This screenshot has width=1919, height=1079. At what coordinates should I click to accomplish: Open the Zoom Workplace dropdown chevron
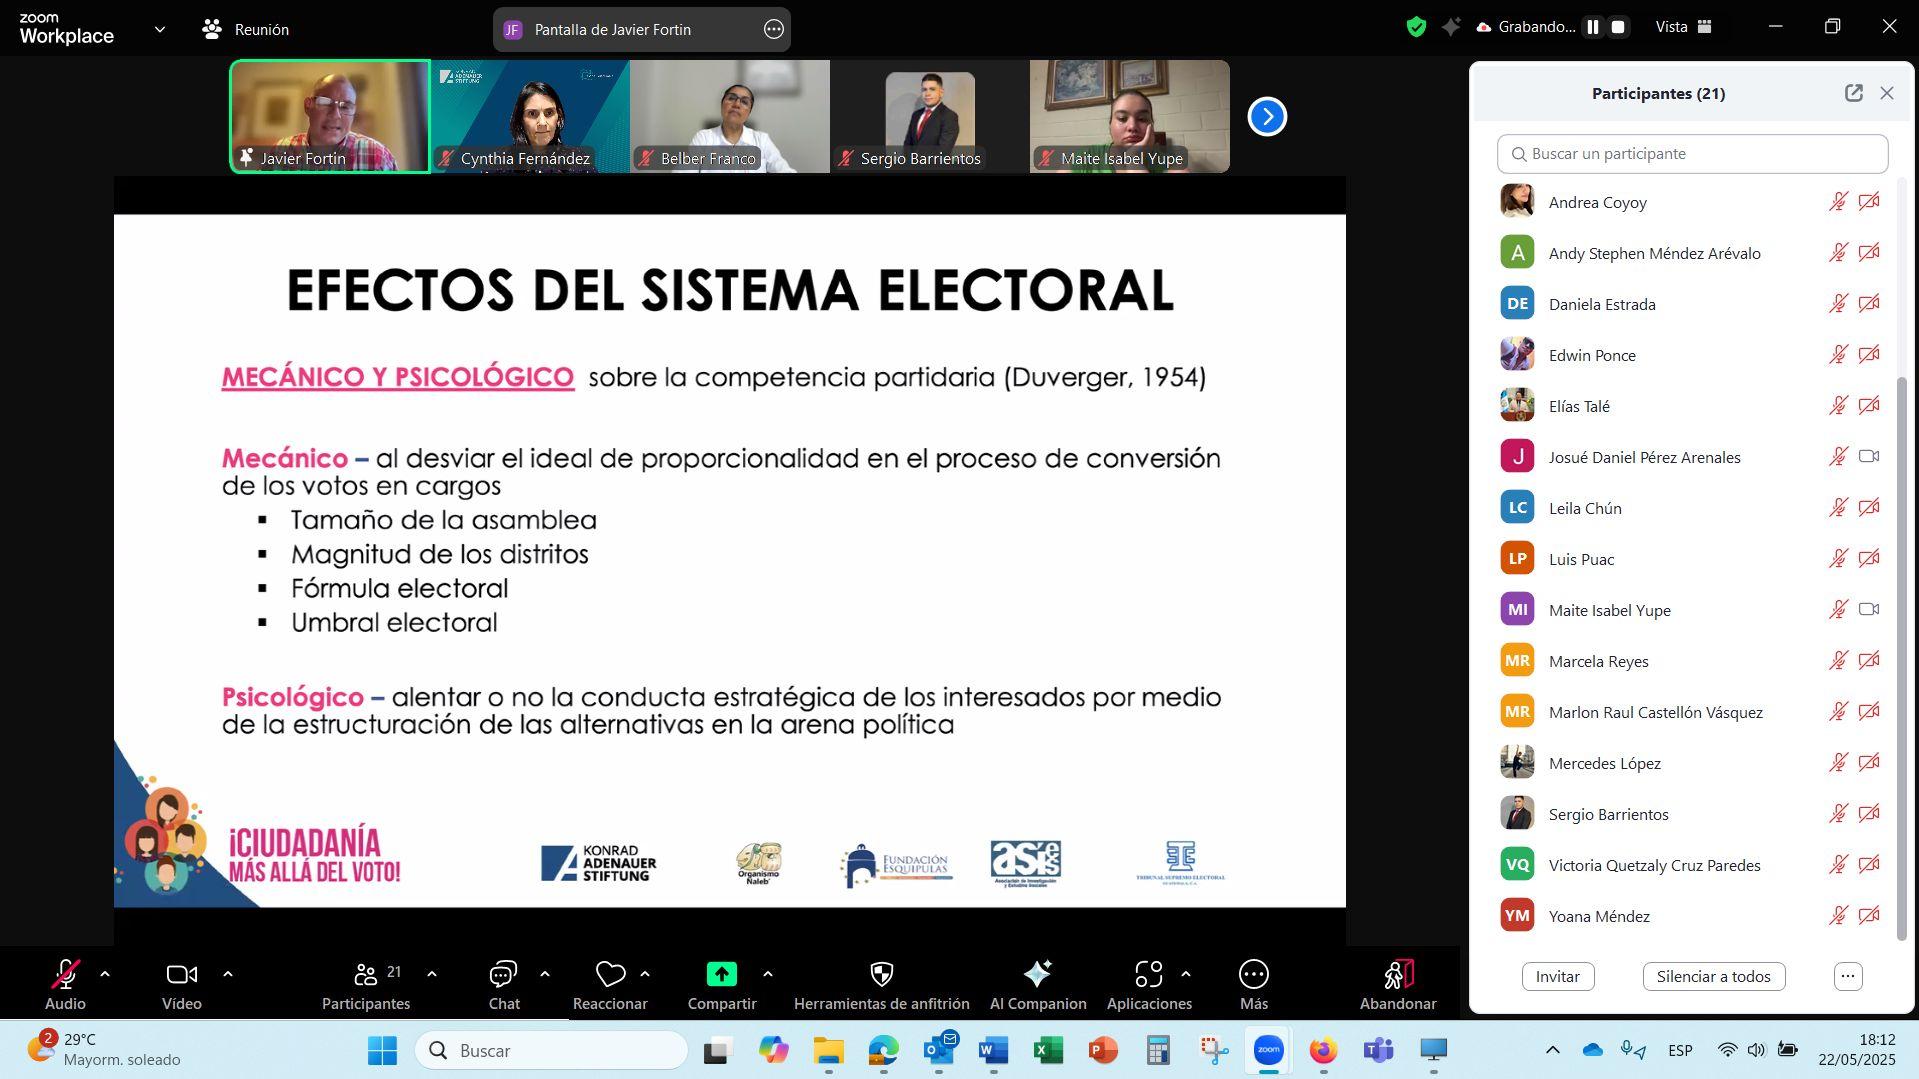point(159,30)
